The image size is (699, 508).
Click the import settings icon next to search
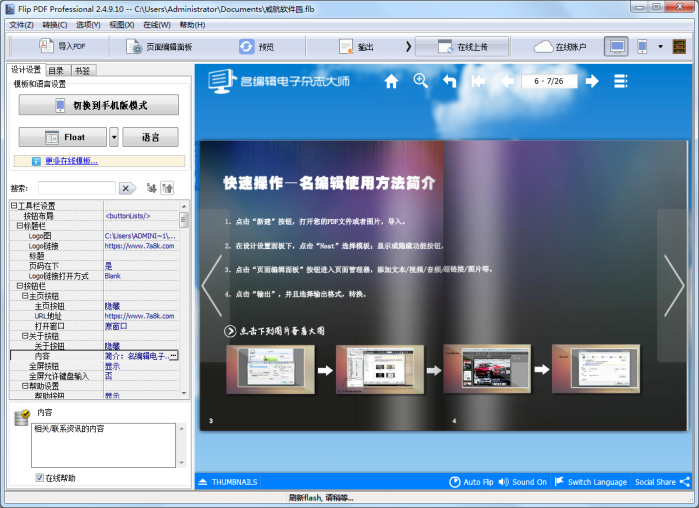[152, 188]
